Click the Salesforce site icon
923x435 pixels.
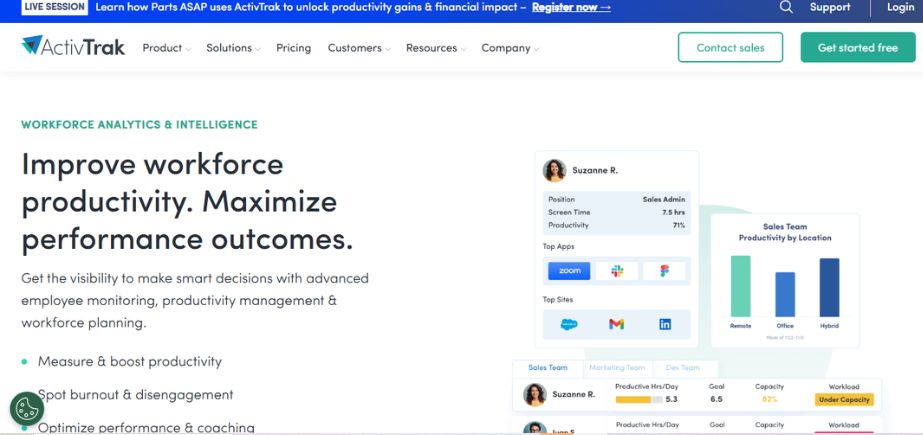569,324
